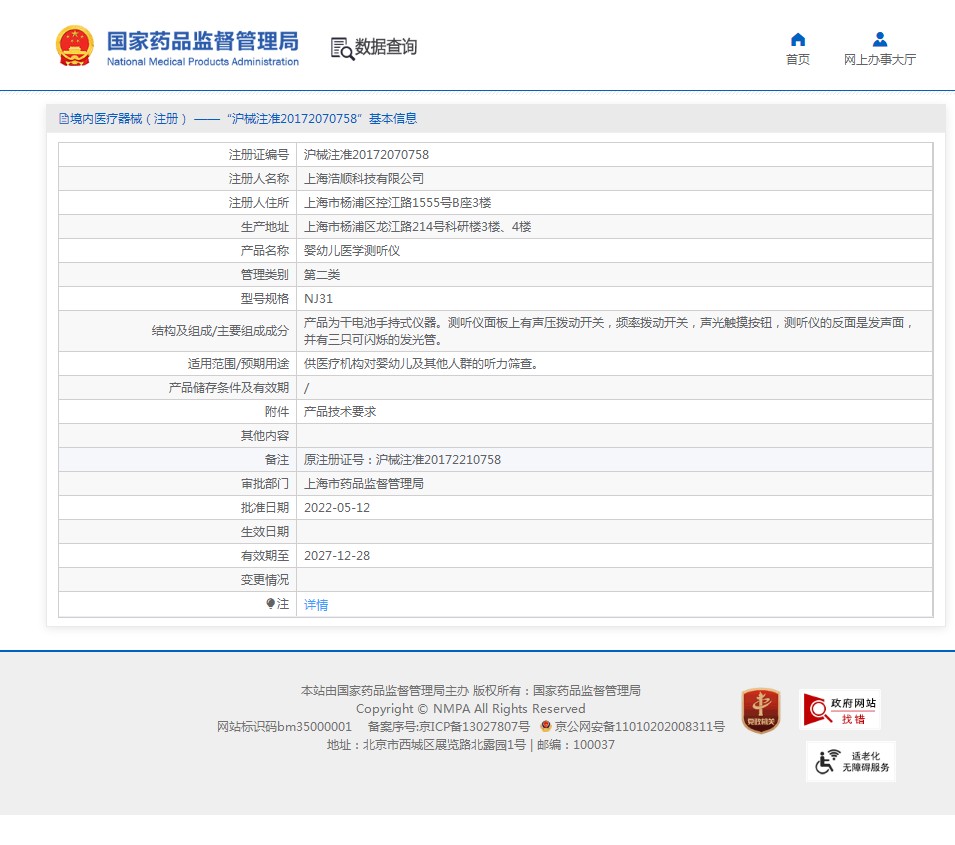Click the 审批部门 row label
The image size is (955, 845).
coord(264,484)
